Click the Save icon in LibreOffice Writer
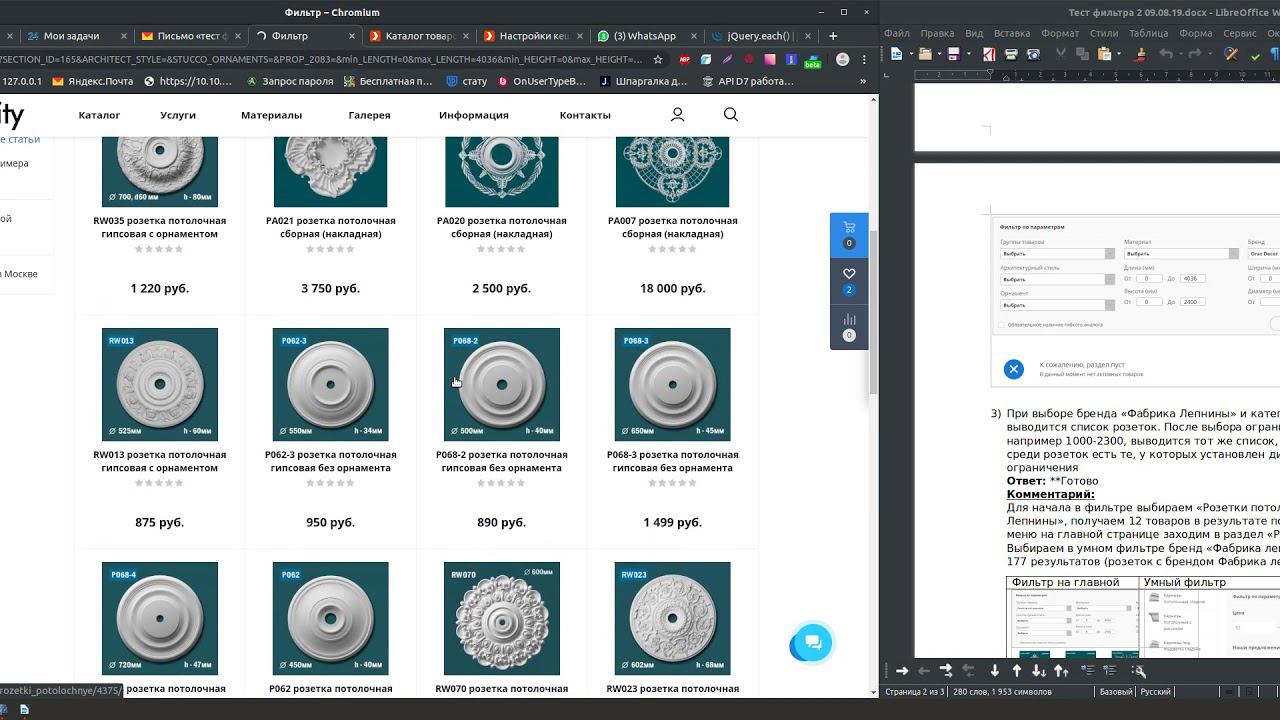 point(953,54)
